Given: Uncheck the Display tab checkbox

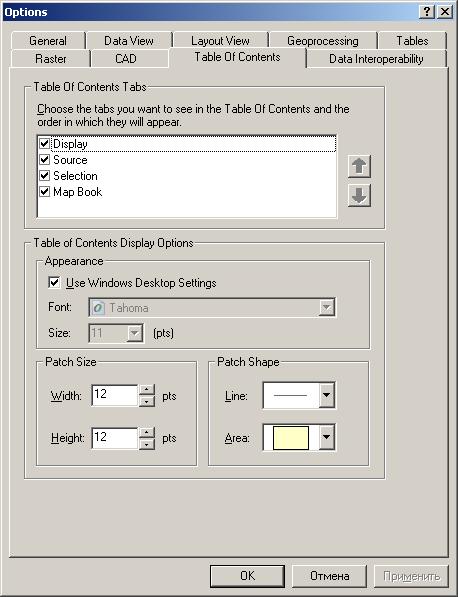Looking at the screenshot, I should [x=45, y=144].
